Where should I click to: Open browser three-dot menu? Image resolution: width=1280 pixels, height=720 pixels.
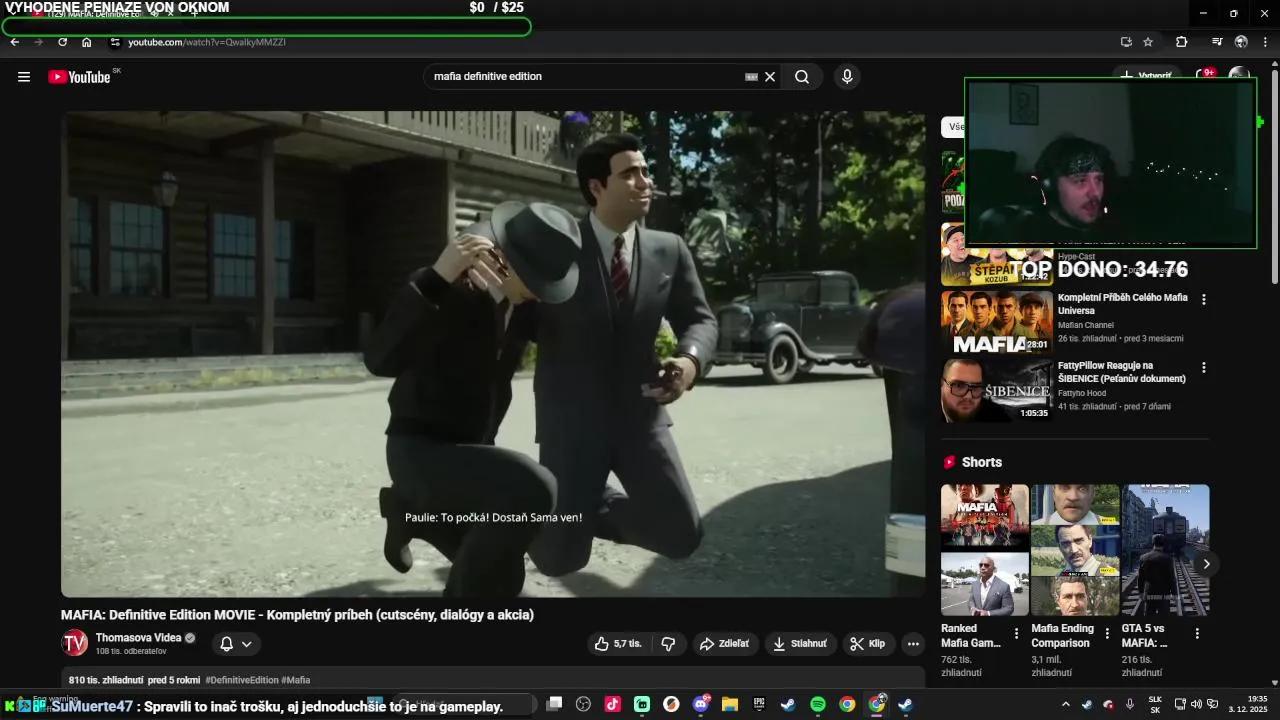pos(1265,42)
